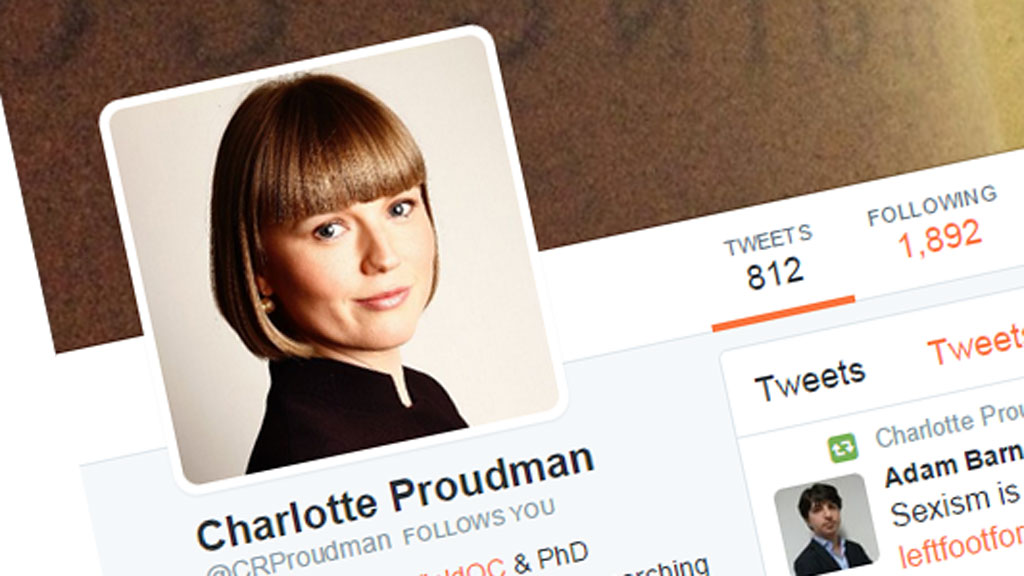1024x576 pixels.
Task: Click the 1,892 following count number
Action: (940, 239)
